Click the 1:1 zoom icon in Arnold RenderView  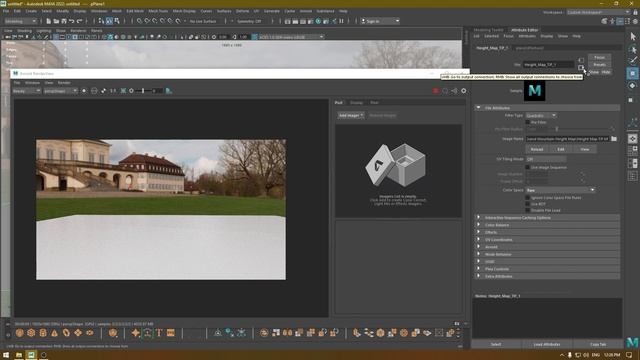[x=113, y=91]
